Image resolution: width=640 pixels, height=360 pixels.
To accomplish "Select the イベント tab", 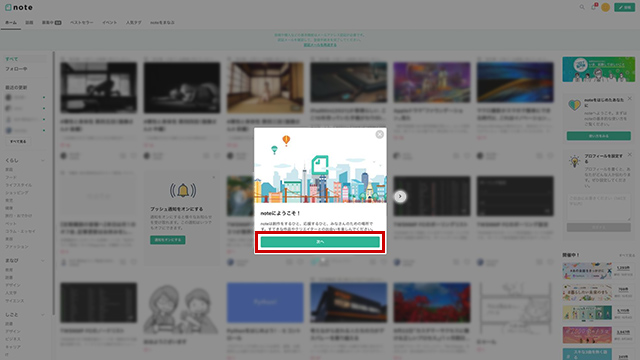I will [109, 22].
